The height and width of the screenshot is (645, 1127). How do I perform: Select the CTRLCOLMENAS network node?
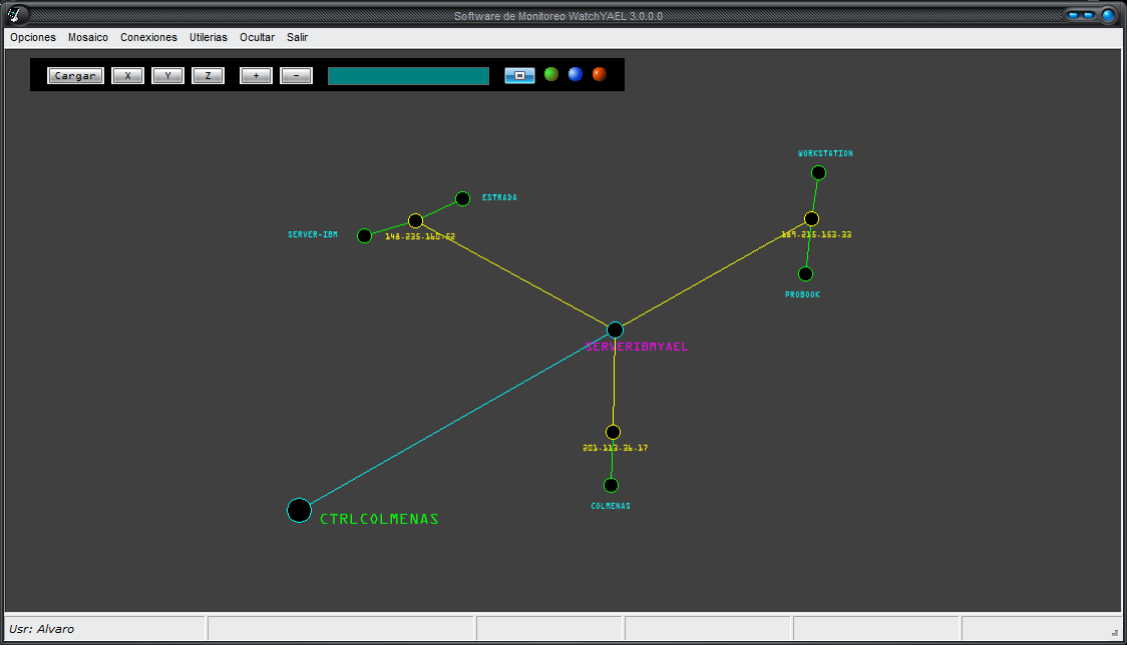[299, 510]
